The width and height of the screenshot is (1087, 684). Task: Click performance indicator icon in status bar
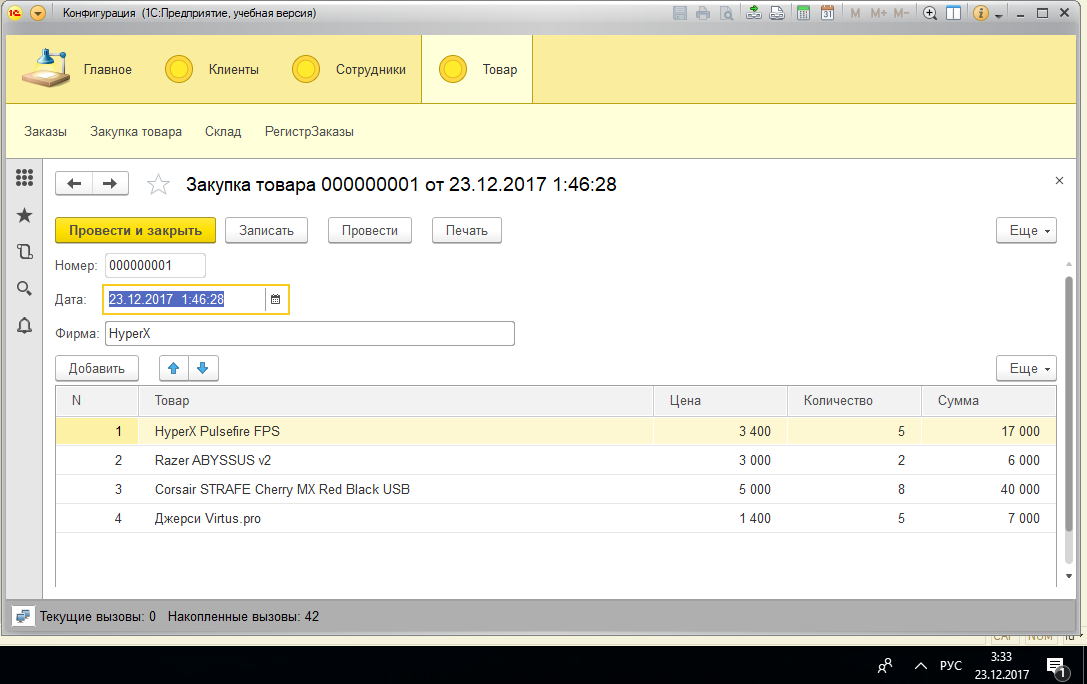click(x=23, y=616)
